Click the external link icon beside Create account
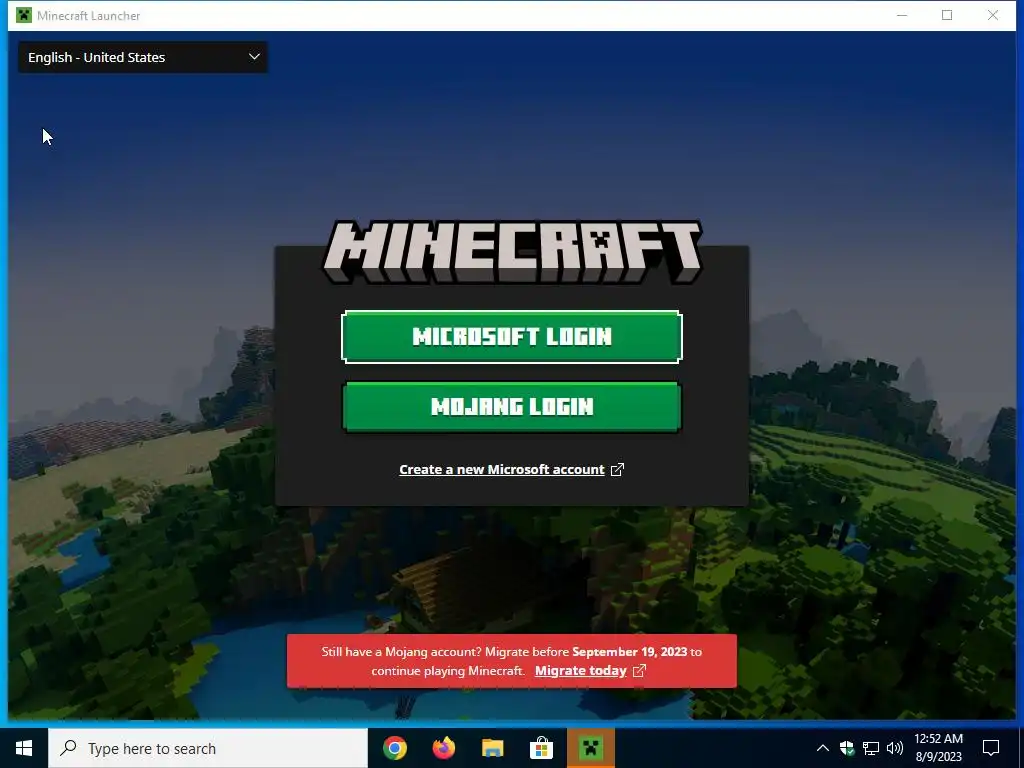1024x768 pixels. coord(617,470)
